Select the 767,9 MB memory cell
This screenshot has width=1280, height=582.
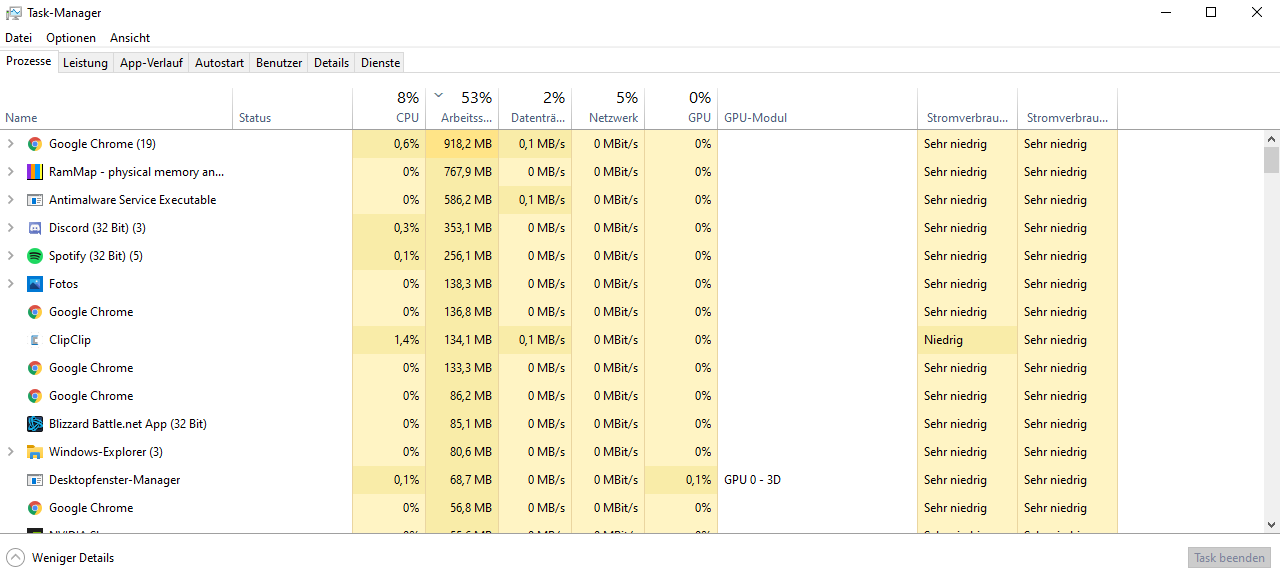[x=462, y=172]
